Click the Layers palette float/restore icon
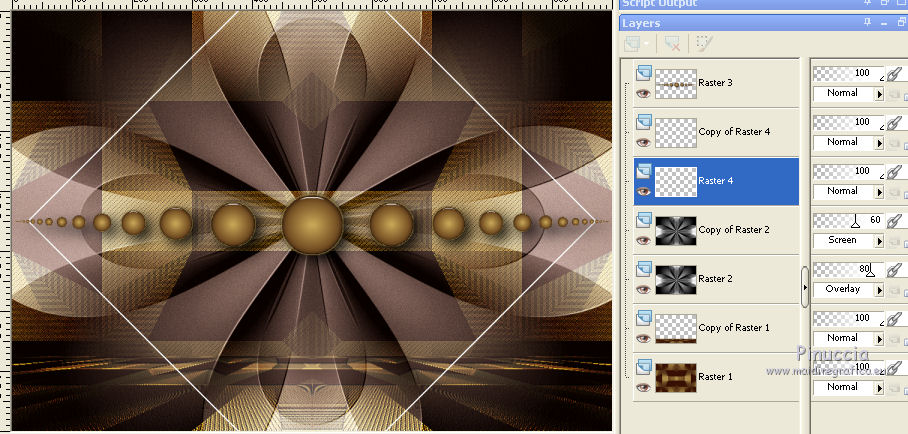The image size is (908, 434). (x=901, y=23)
